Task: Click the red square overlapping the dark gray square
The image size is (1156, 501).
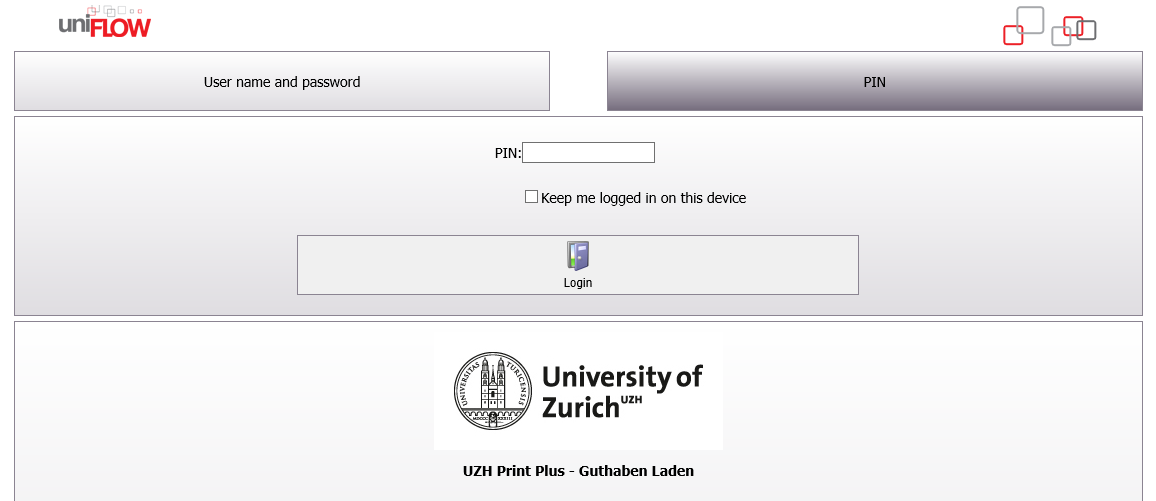Action: coord(1073,26)
